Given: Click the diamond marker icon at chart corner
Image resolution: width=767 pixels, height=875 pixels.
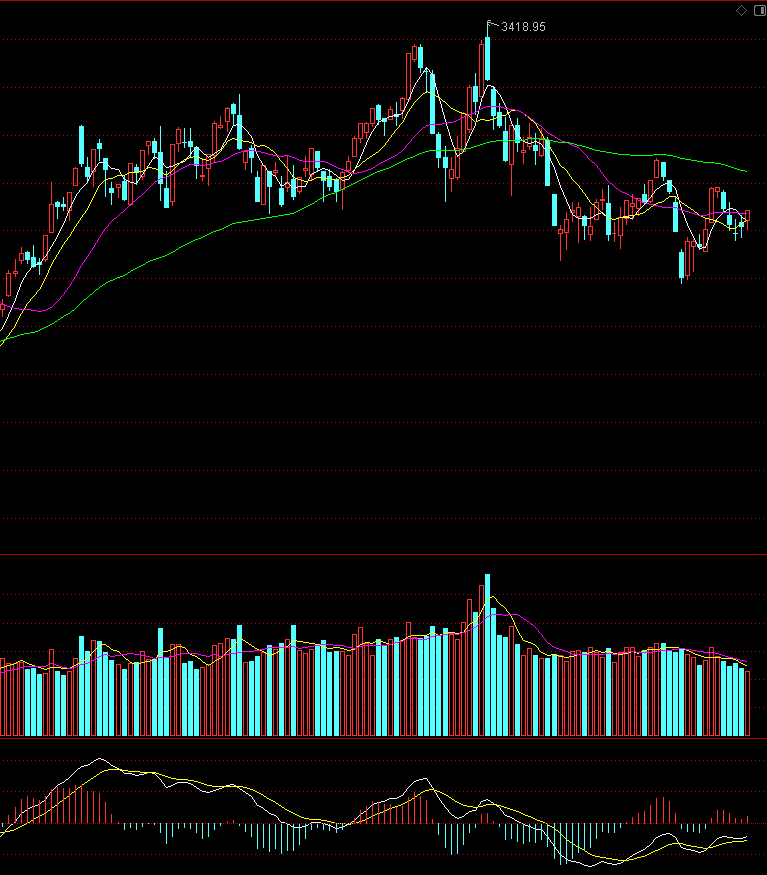Looking at the screenshot, I should coord(741,11).
